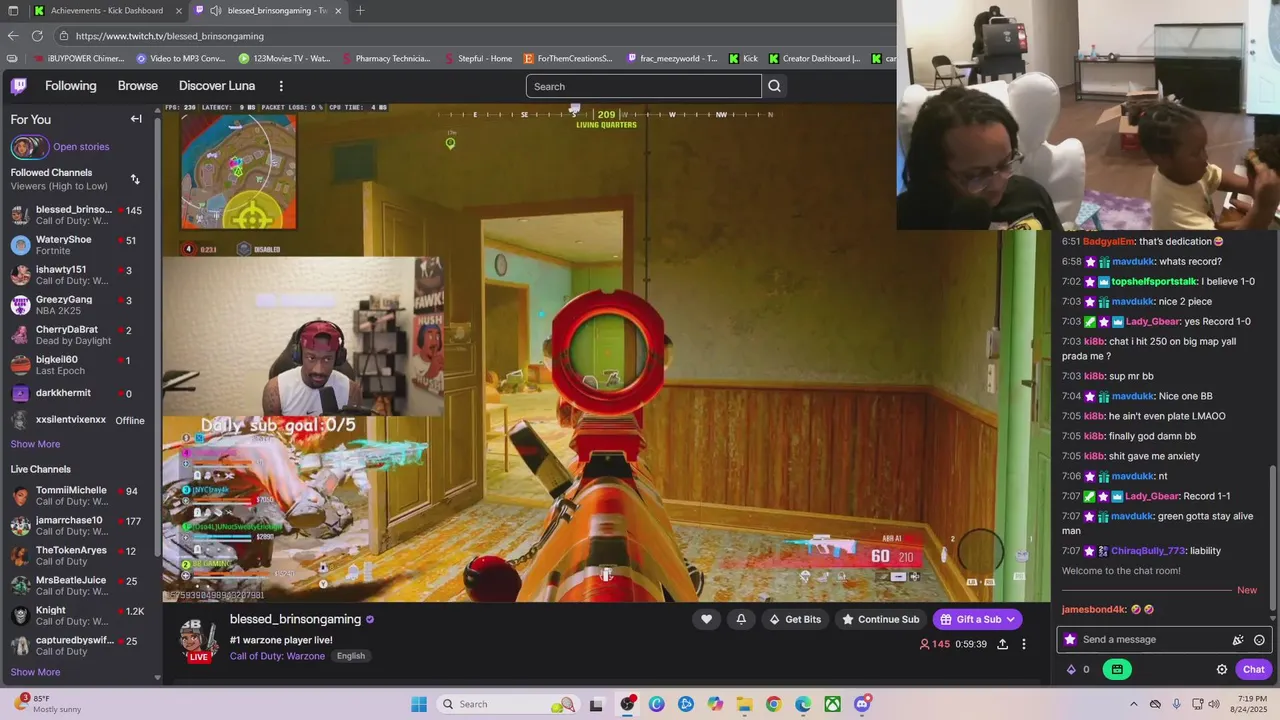Click Lady_Gbear username saying Record 1-1

click(1152, 496)
